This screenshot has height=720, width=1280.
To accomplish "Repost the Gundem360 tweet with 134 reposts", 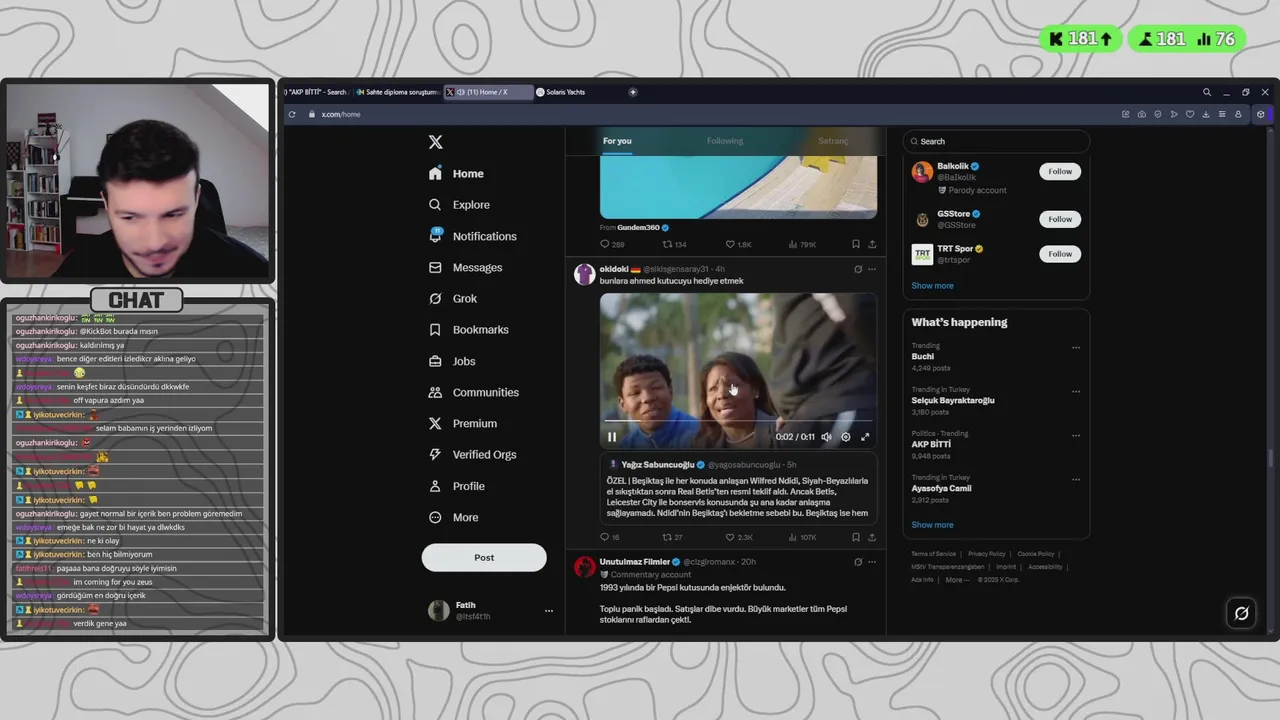I will [674, 244].
